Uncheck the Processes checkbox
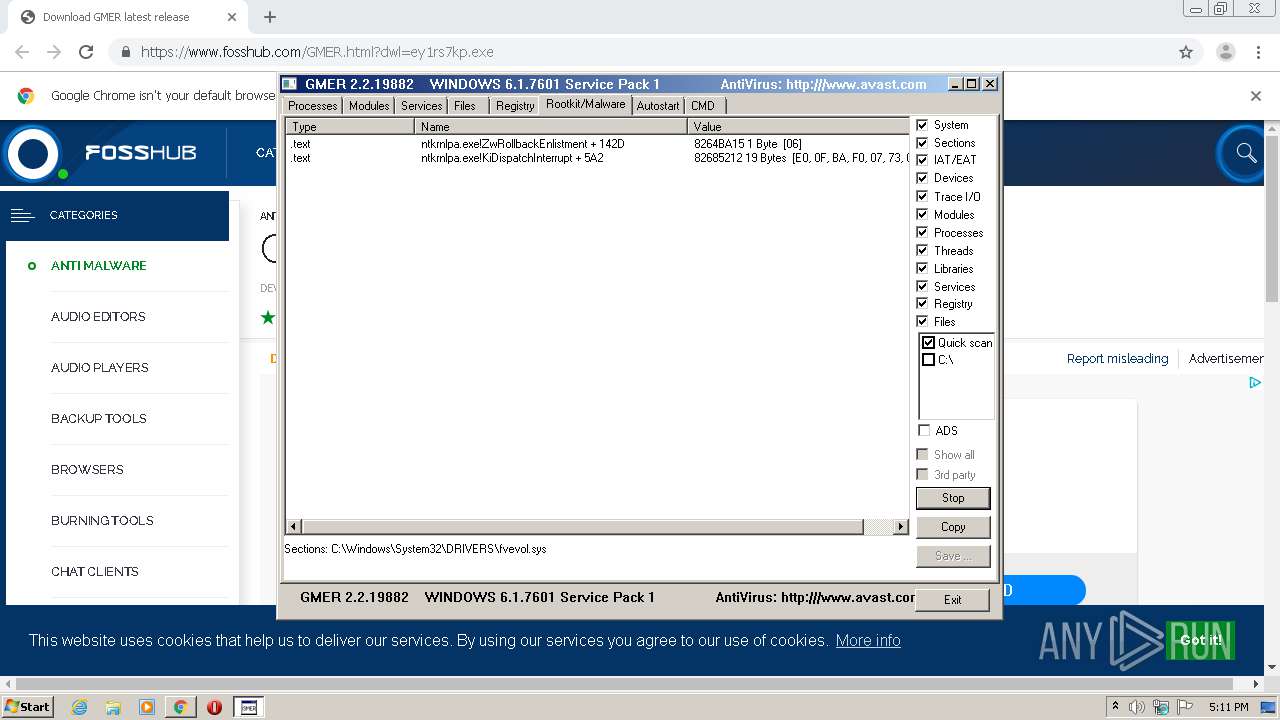Screen dimensions: 1280x720 (x=922, y=233)
